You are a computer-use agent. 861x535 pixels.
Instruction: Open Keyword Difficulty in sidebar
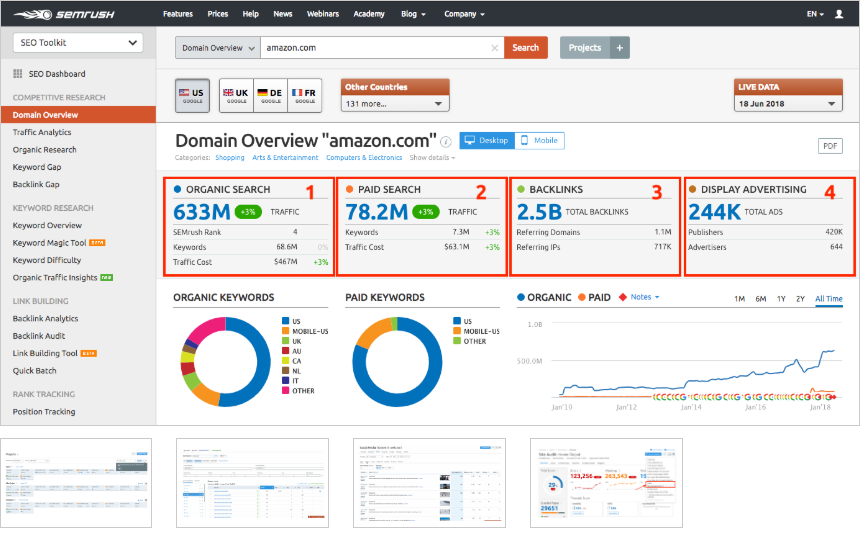point(47,260)
